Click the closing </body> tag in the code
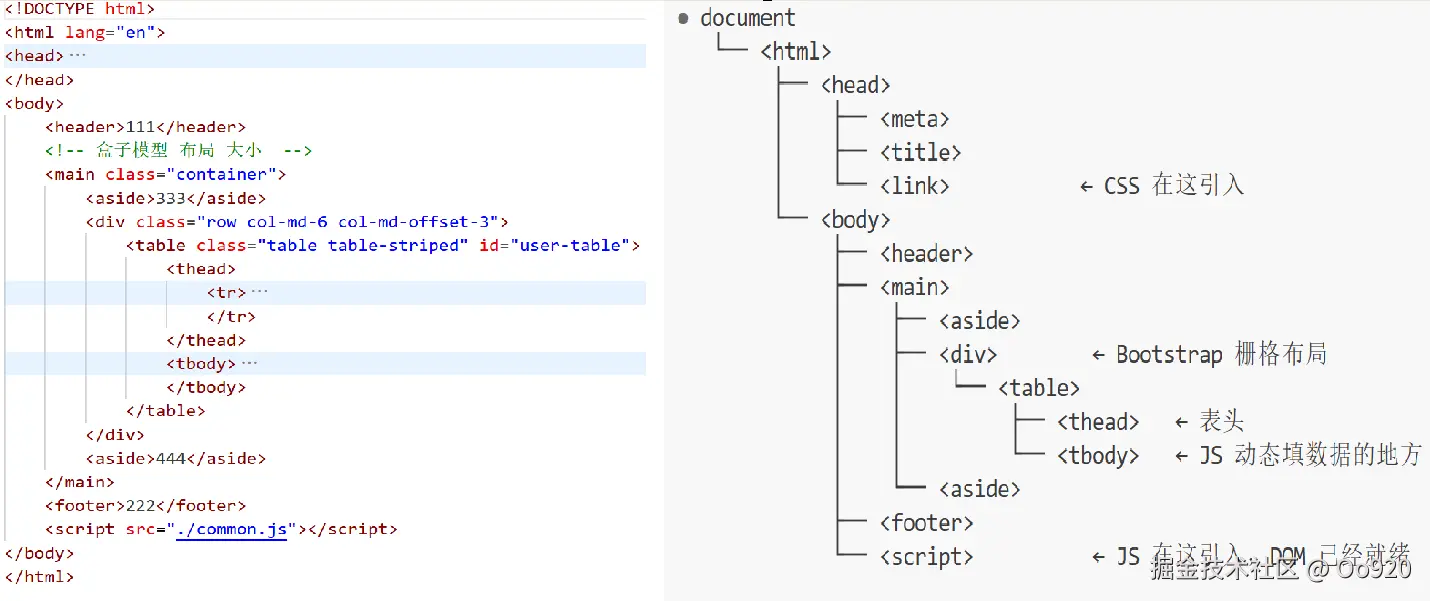This screenshot has width=1430, height=601. pos(39,553)
